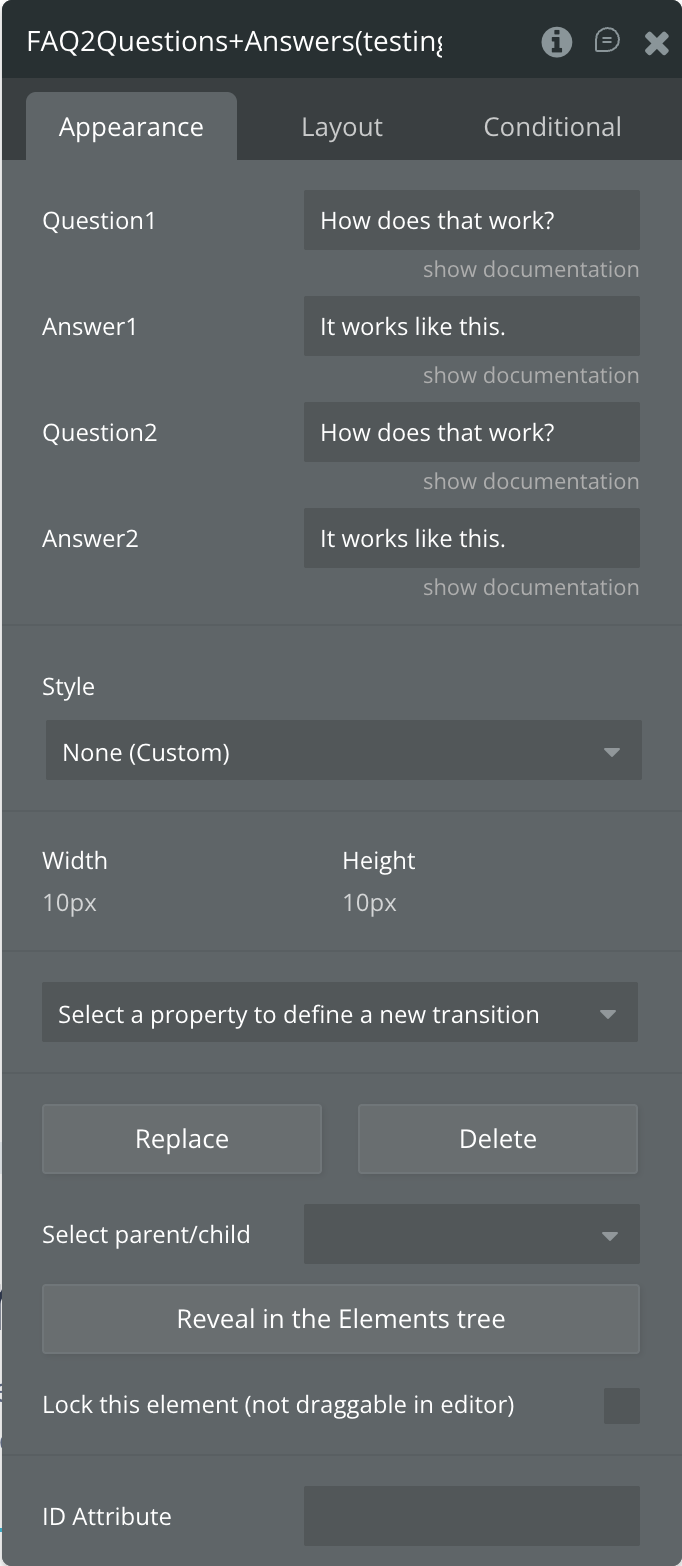Click the info icon in the header
The width and height of the screenshot is (682, 1566).
[x=556, y=41]
